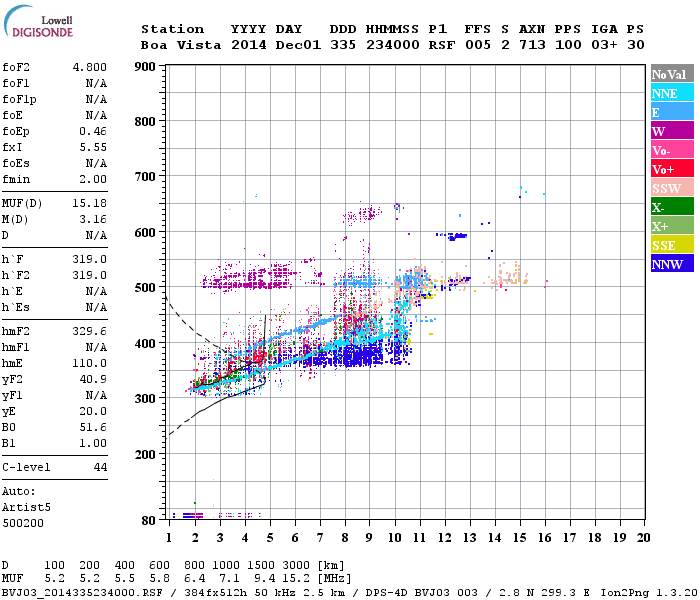This screenshot has height=600, width=700.
Task: Click the yE value 20.0
Action: 93,412
